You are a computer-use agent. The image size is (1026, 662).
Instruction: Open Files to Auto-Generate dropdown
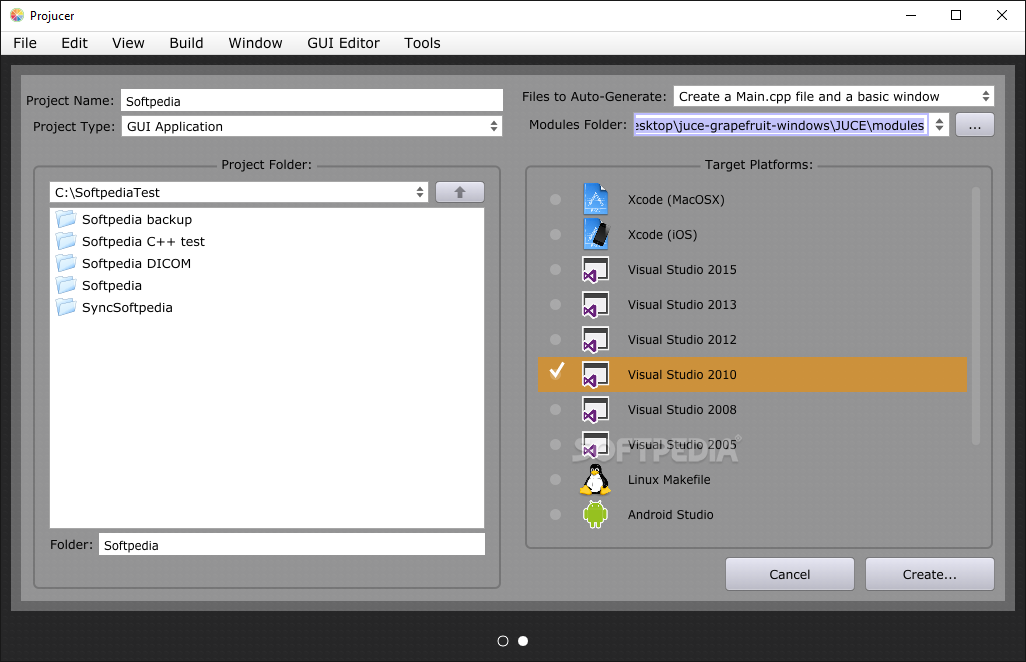coord(834,96)
